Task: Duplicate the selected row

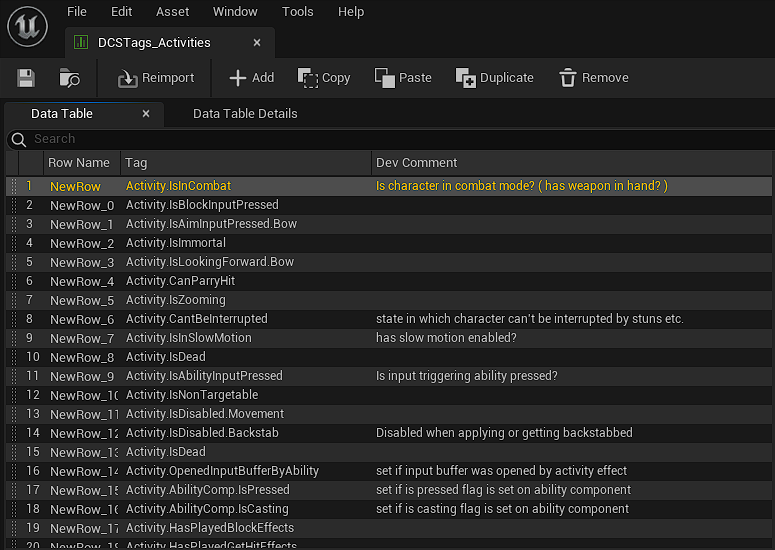Action: [x=494, y=78]
